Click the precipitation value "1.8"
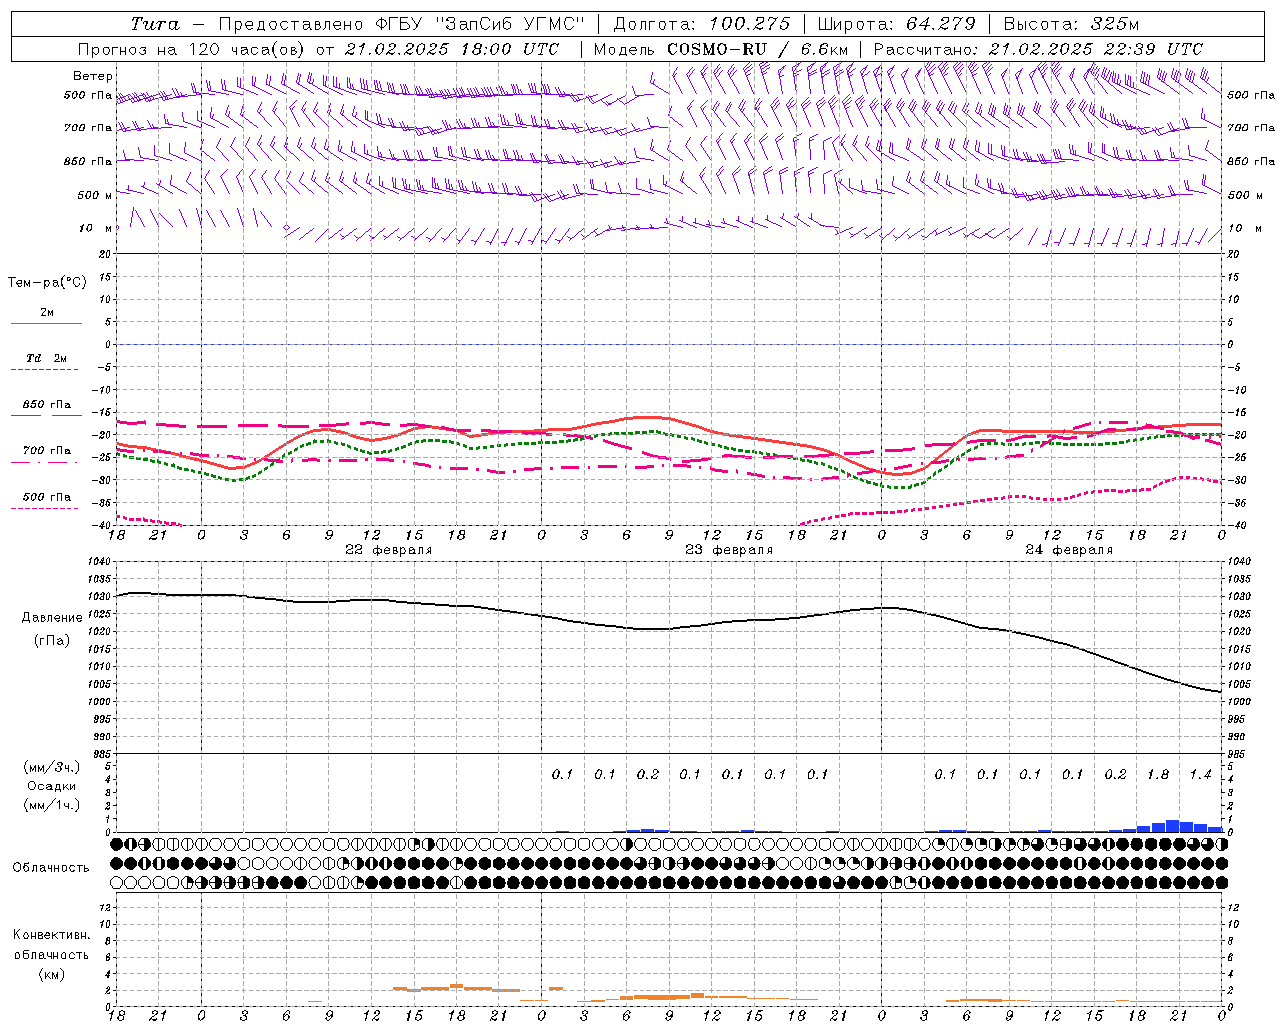The height and width of the screenshot is (1024, 1280). (1158, 775)
